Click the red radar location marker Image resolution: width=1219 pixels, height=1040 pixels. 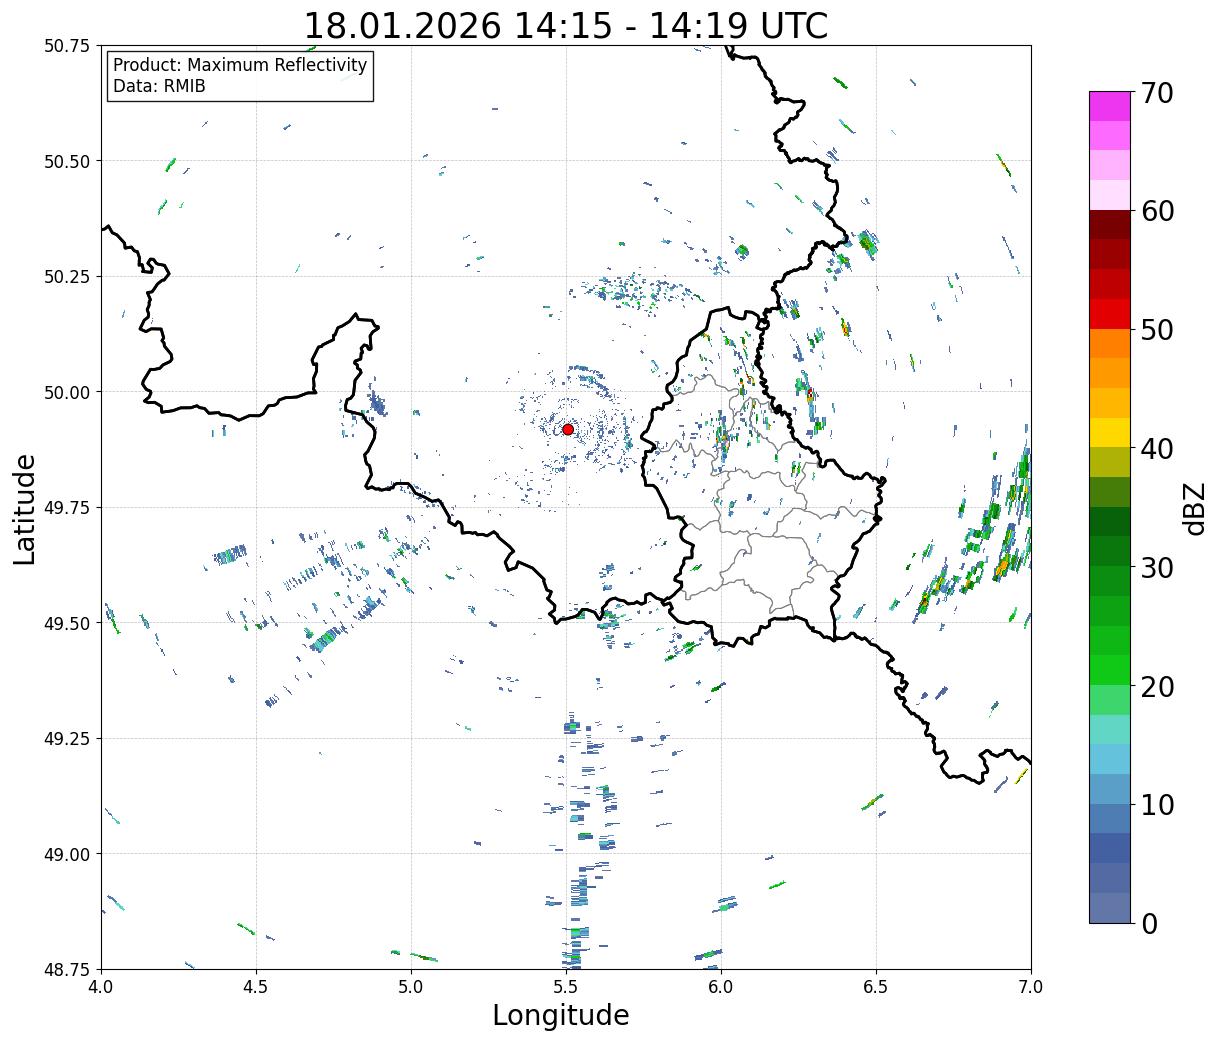click(x=568, y=429)
